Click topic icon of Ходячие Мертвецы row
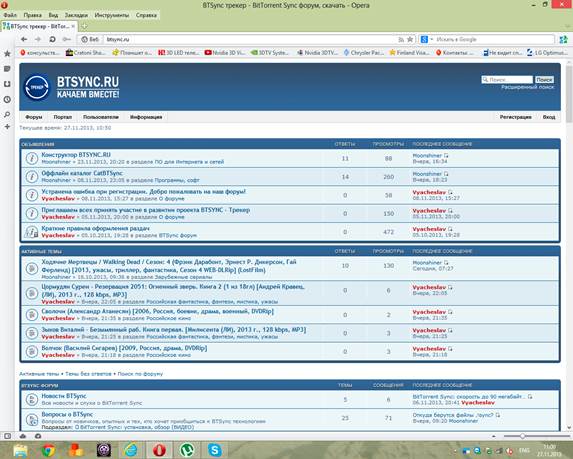573x459 pixels. [32, 269]
